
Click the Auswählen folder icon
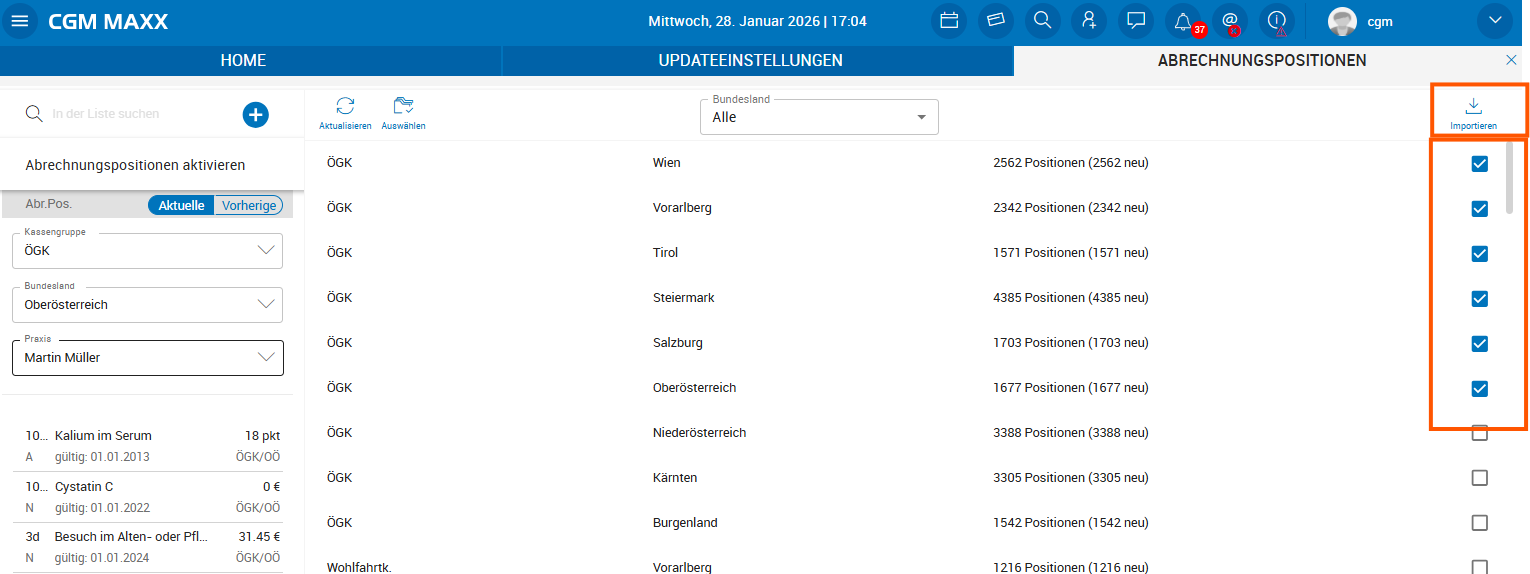403,107
